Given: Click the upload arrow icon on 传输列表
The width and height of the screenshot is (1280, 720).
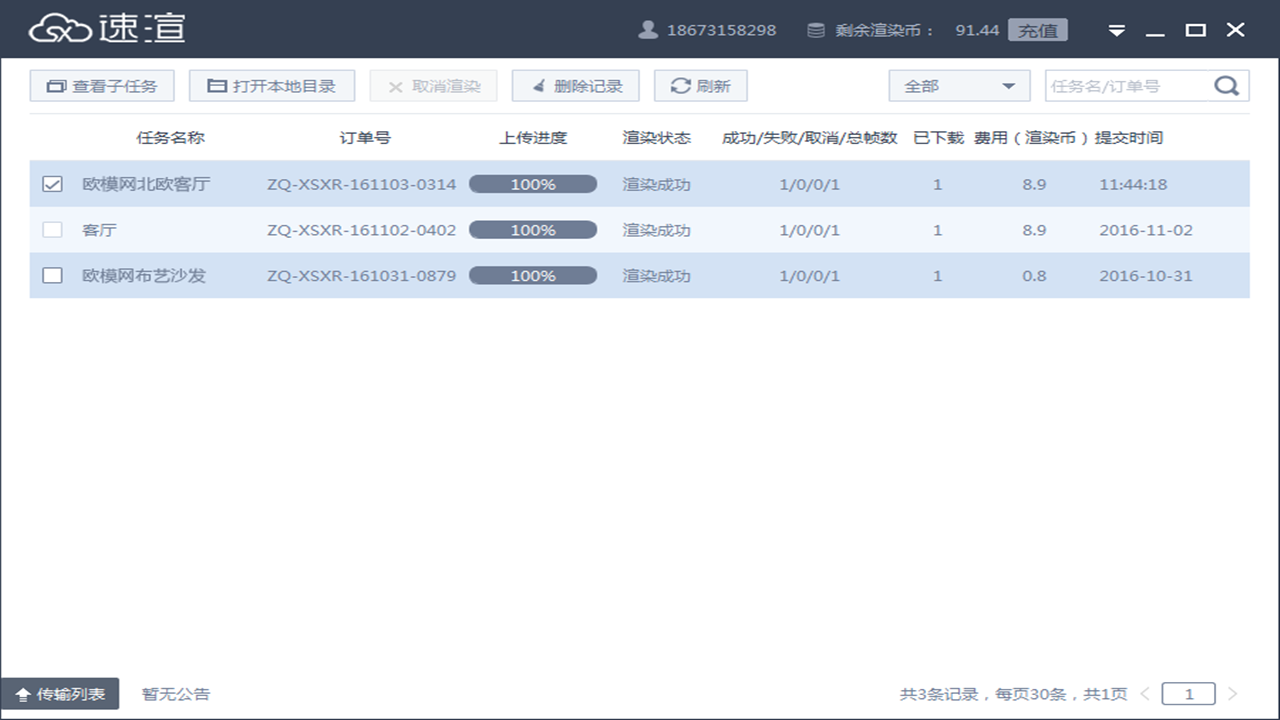Looking at the screenshot, I should [22, 693].
